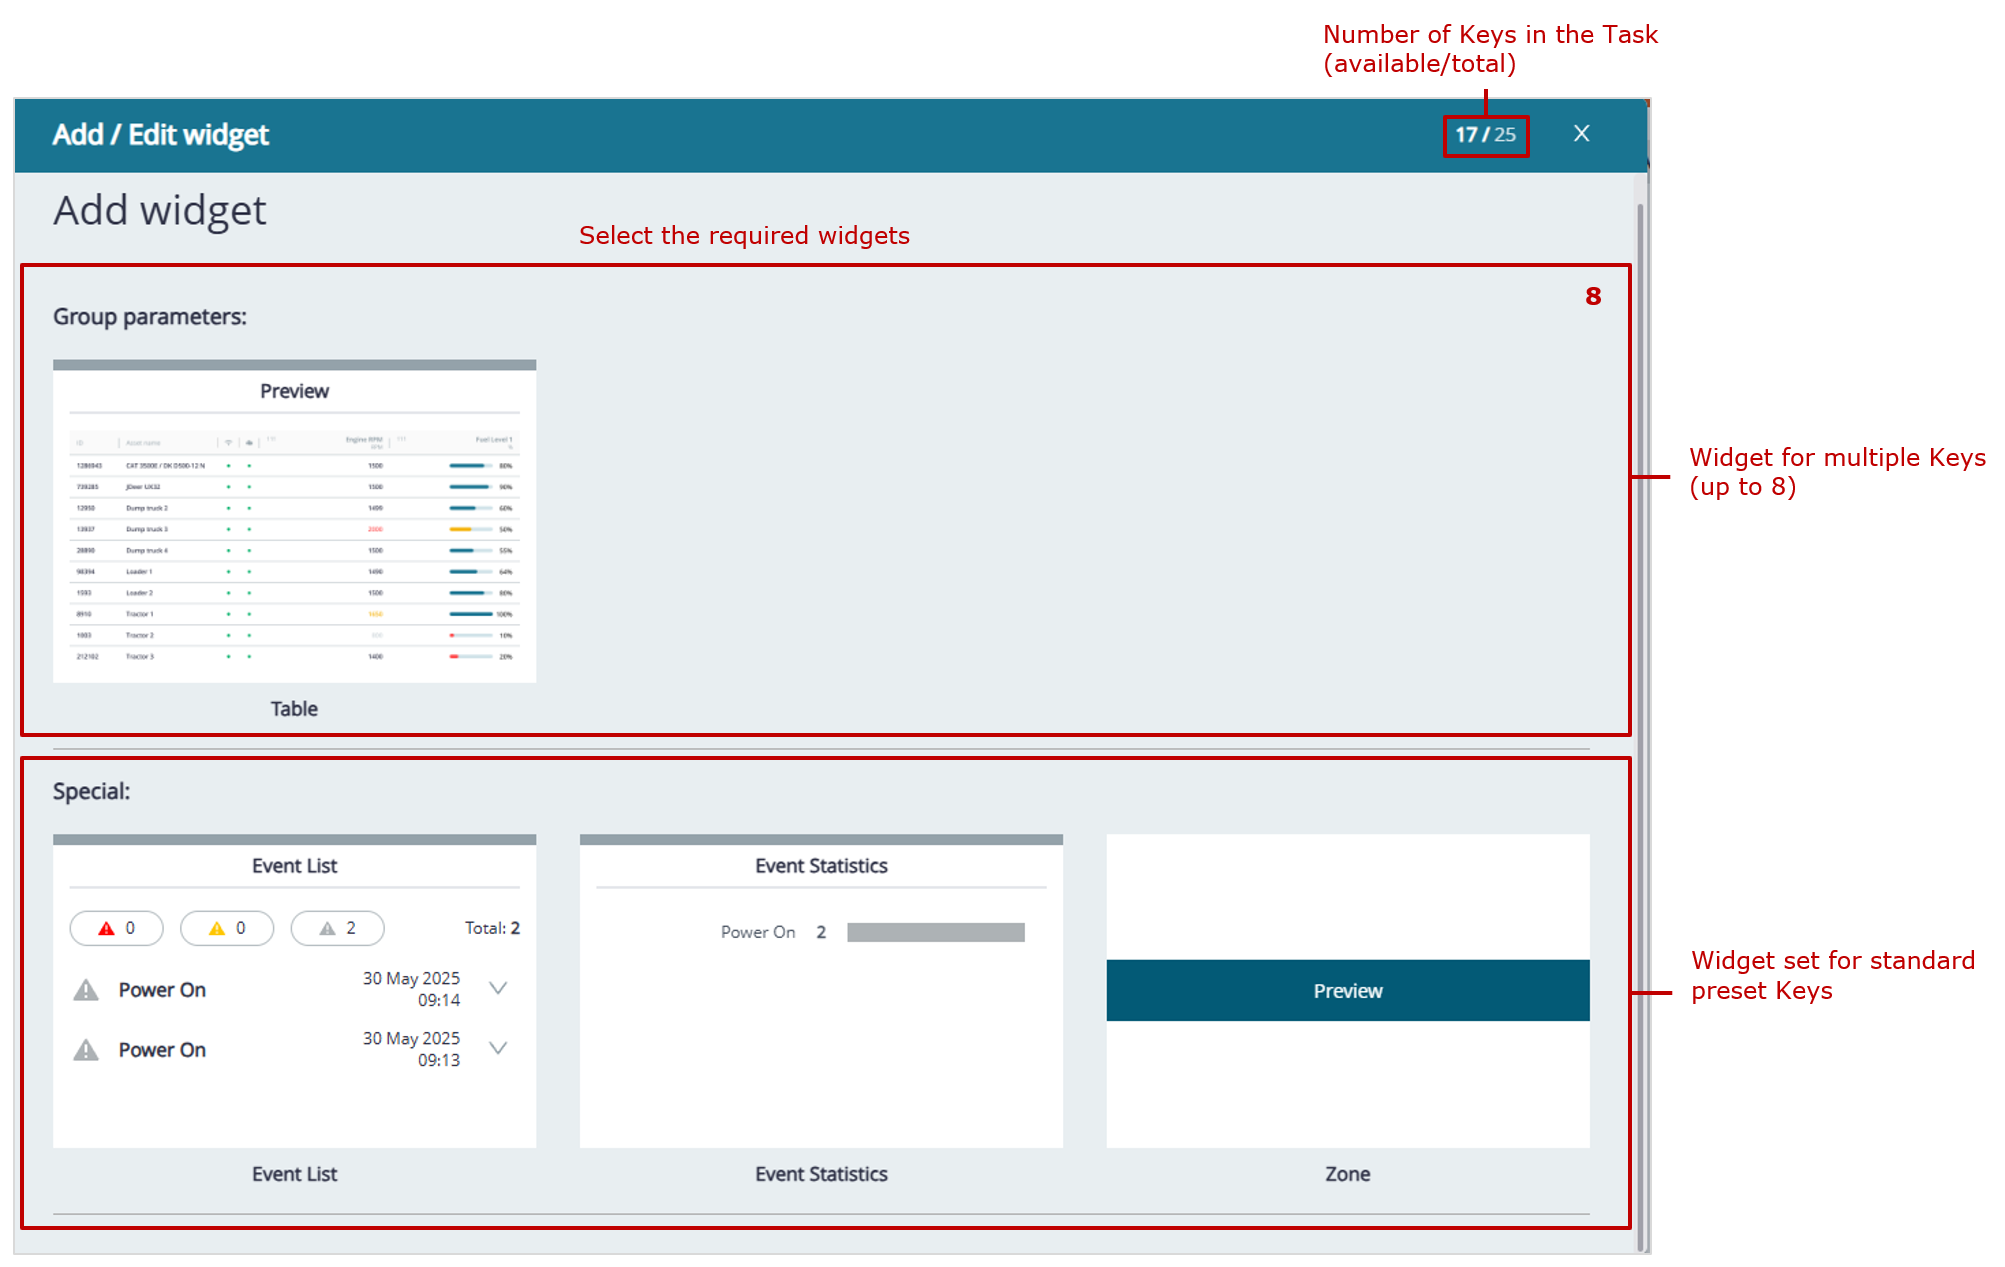
Task: Click the Zone widget caption
Action: (x=1347, y=1174)
